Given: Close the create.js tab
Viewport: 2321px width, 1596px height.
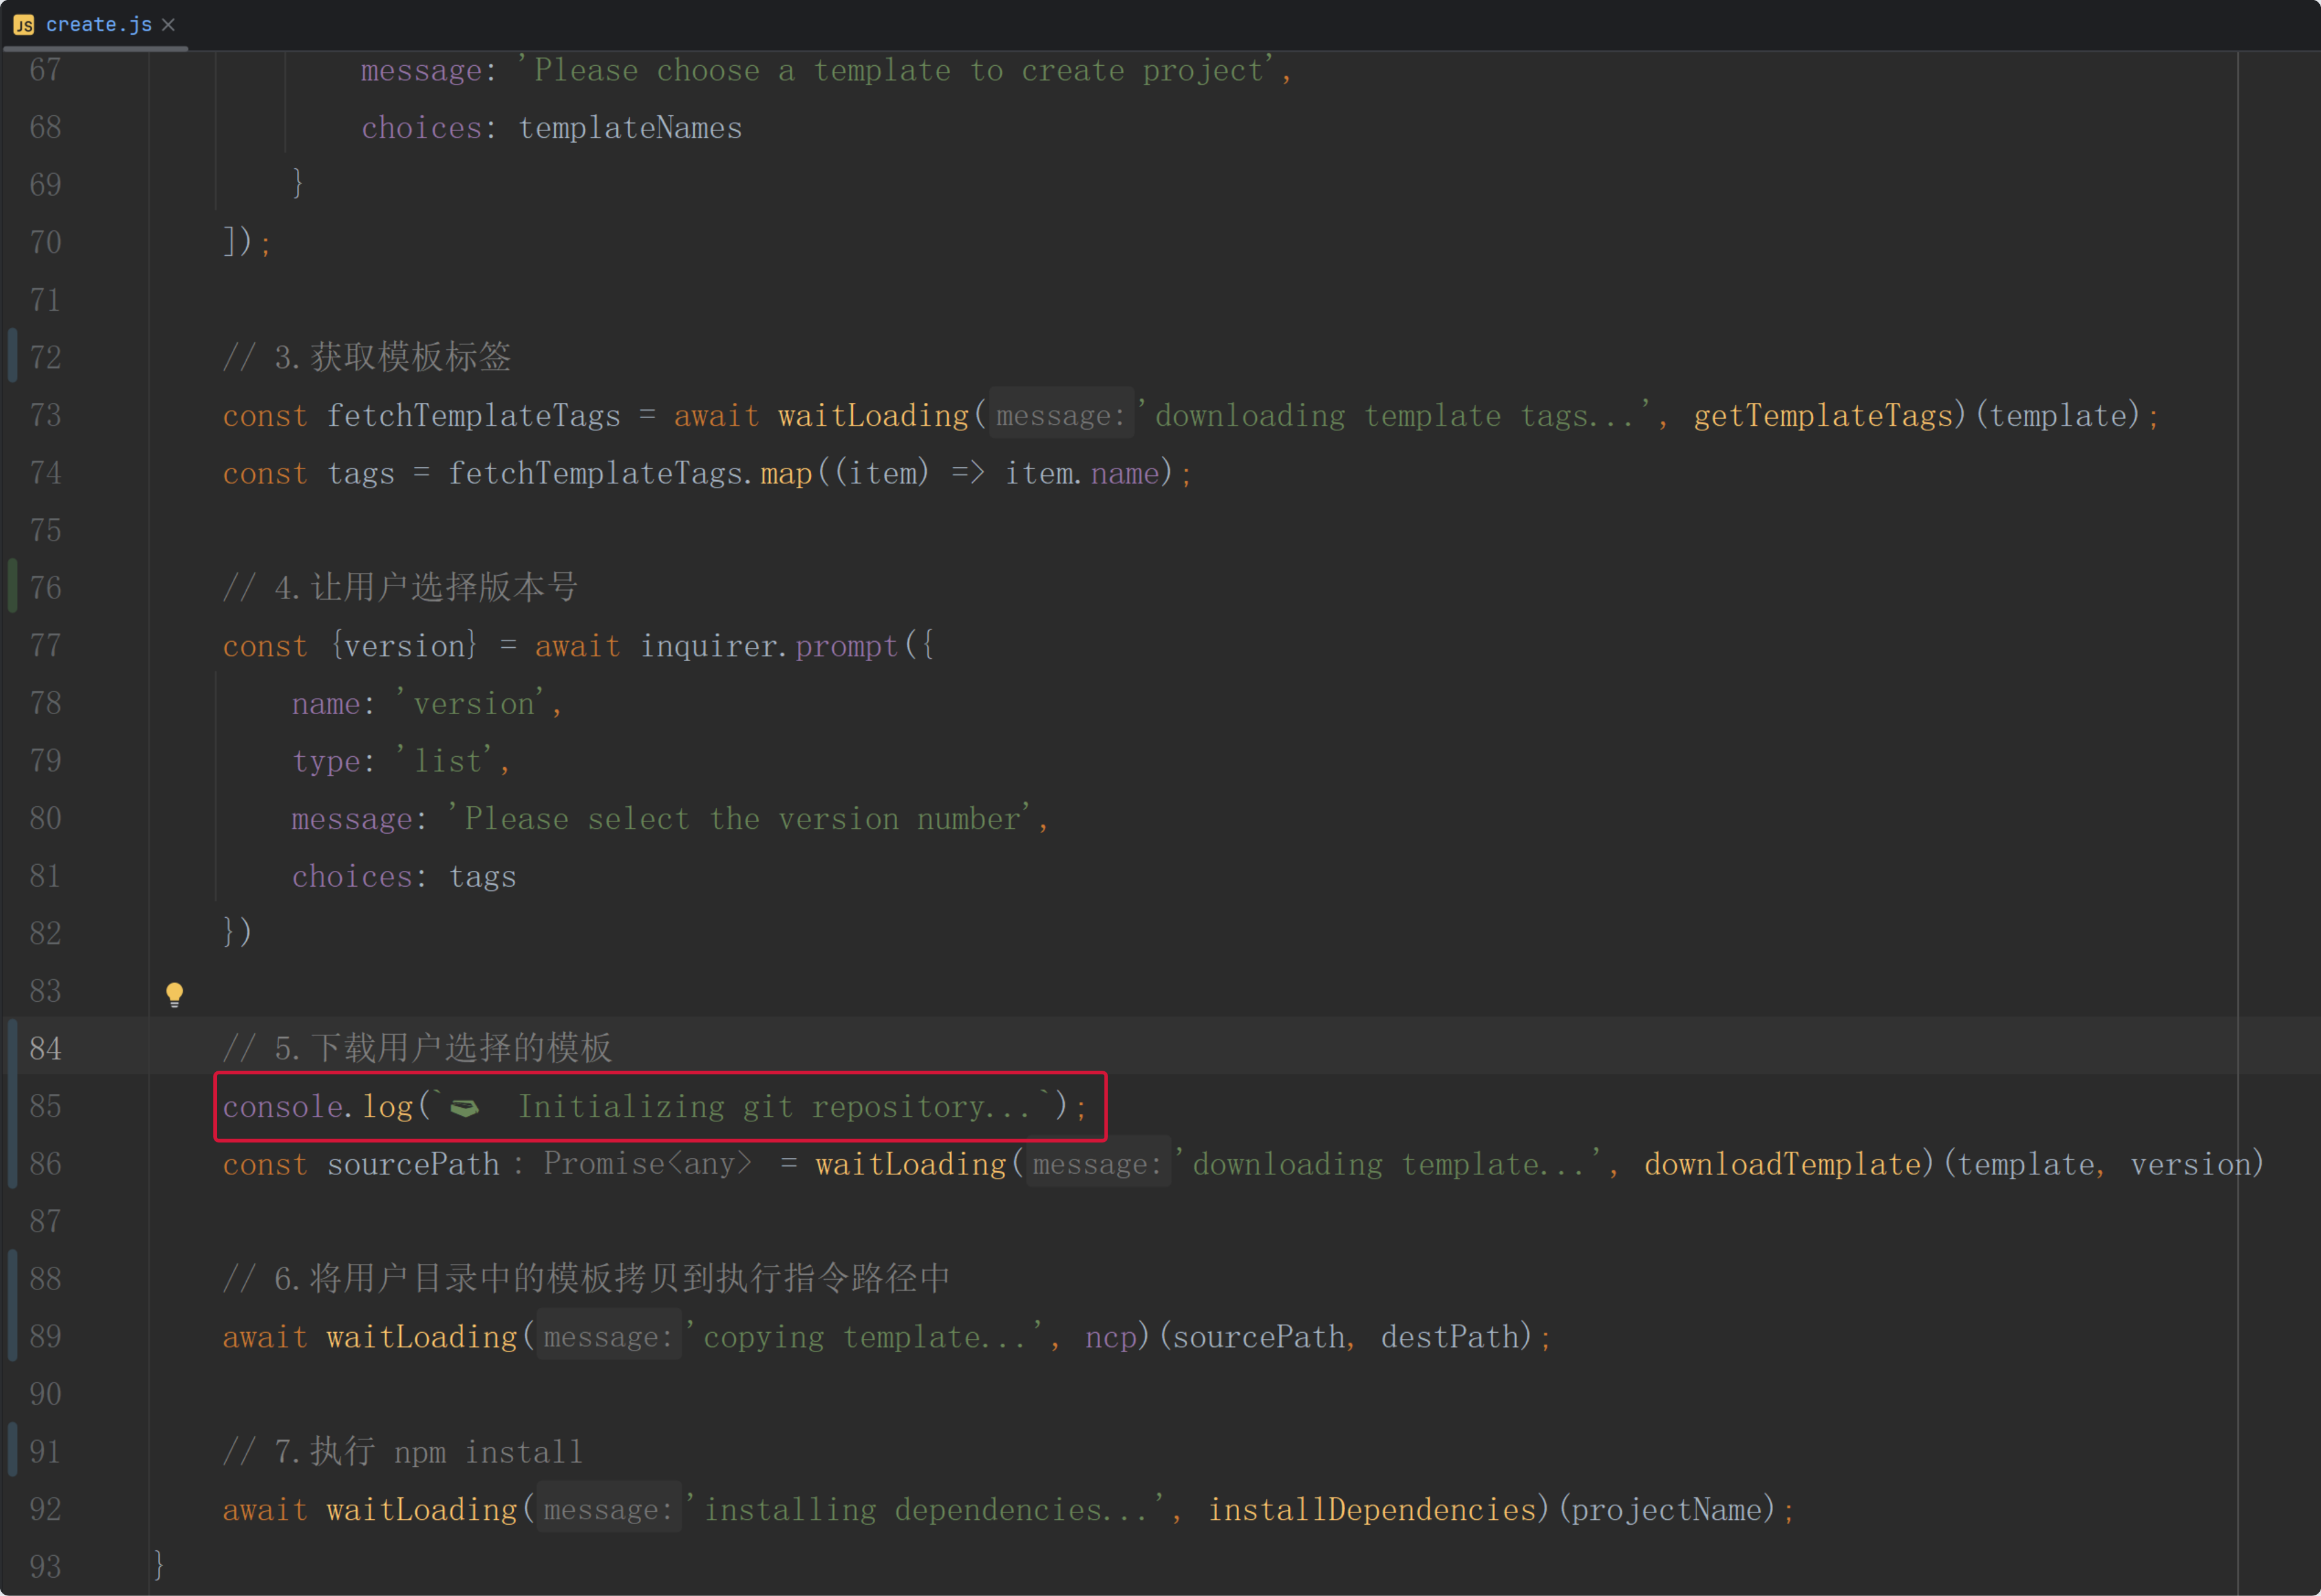Looking at the screenshot, I should [x=169, y=25].
